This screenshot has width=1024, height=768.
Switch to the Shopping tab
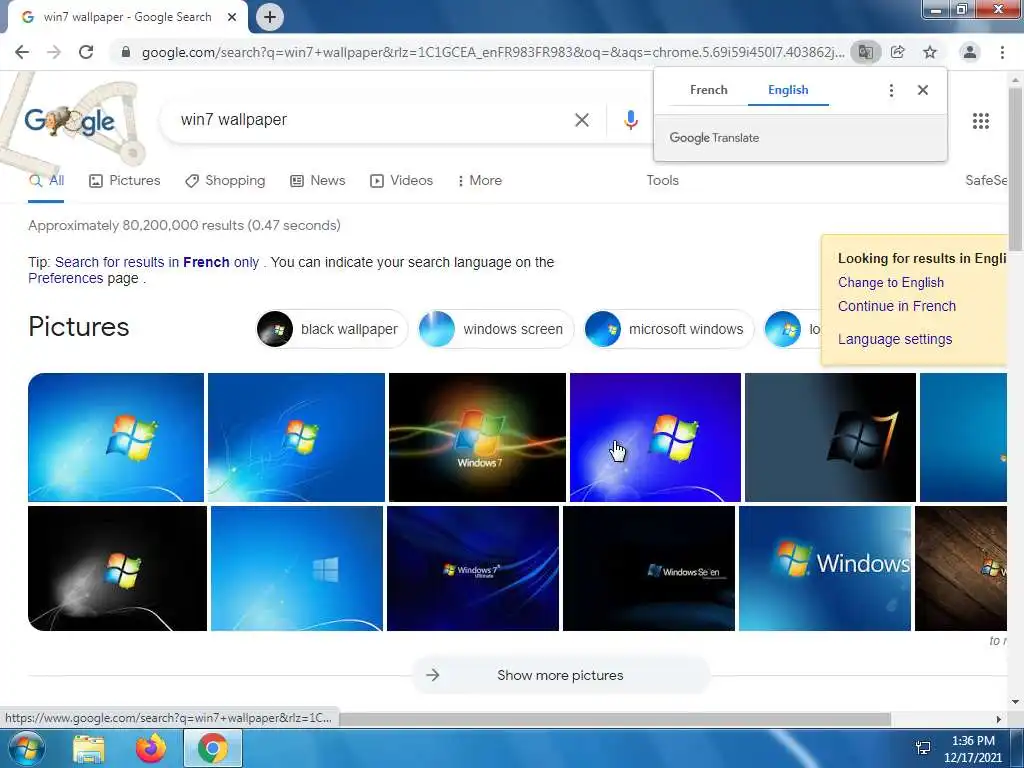(x=225, y=181)
